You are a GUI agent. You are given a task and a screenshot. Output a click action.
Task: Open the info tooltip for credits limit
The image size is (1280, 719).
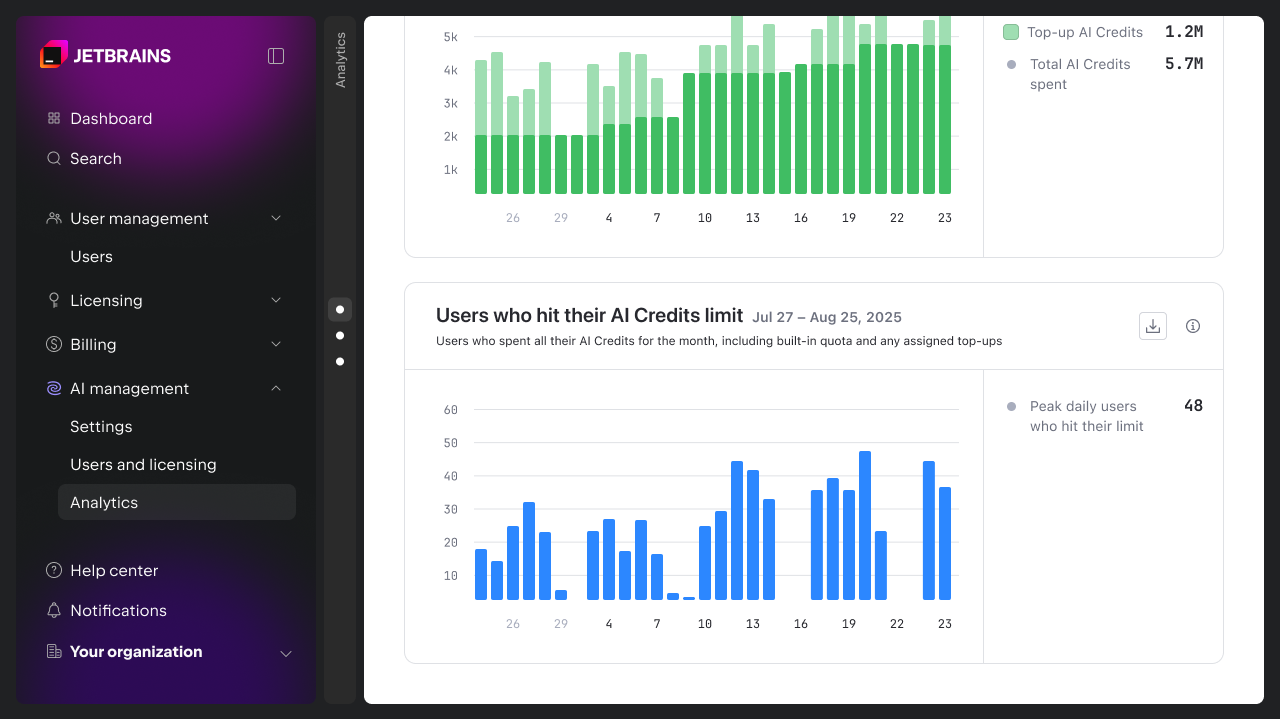tap(1192, 326)
